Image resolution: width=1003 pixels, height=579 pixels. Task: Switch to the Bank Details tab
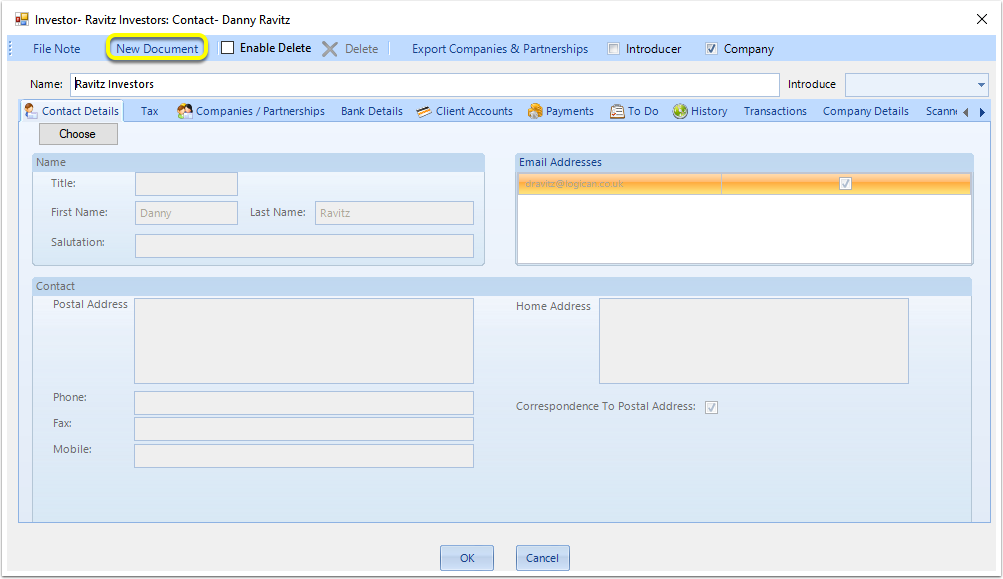(372, 111)
